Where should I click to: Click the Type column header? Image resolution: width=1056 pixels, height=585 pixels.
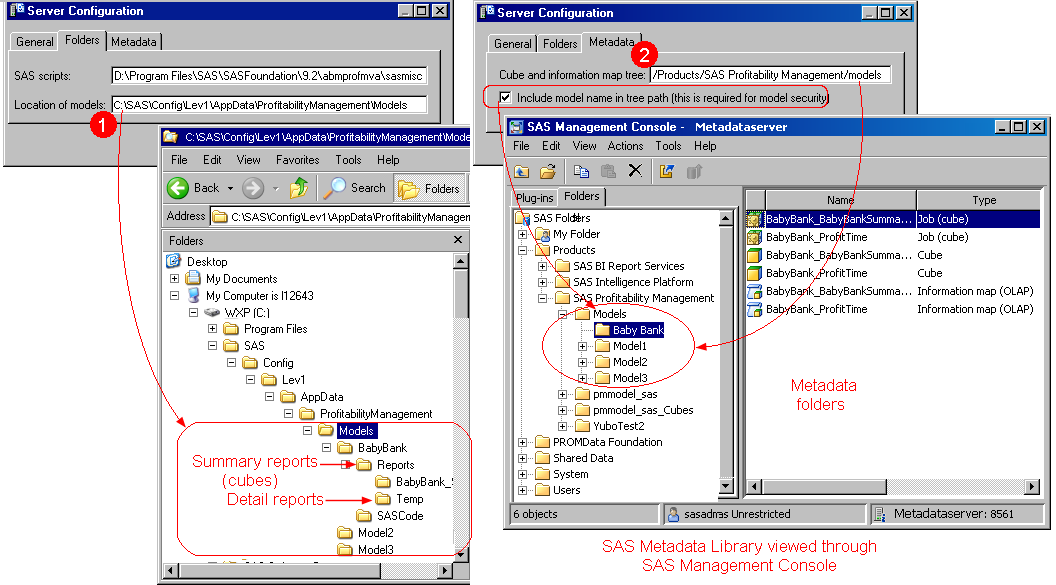coord(984,200)
